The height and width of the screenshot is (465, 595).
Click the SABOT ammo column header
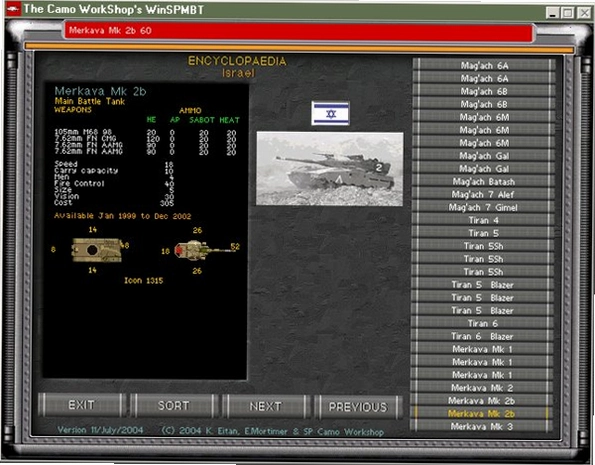pyautogui.click(x=202, y=120)
